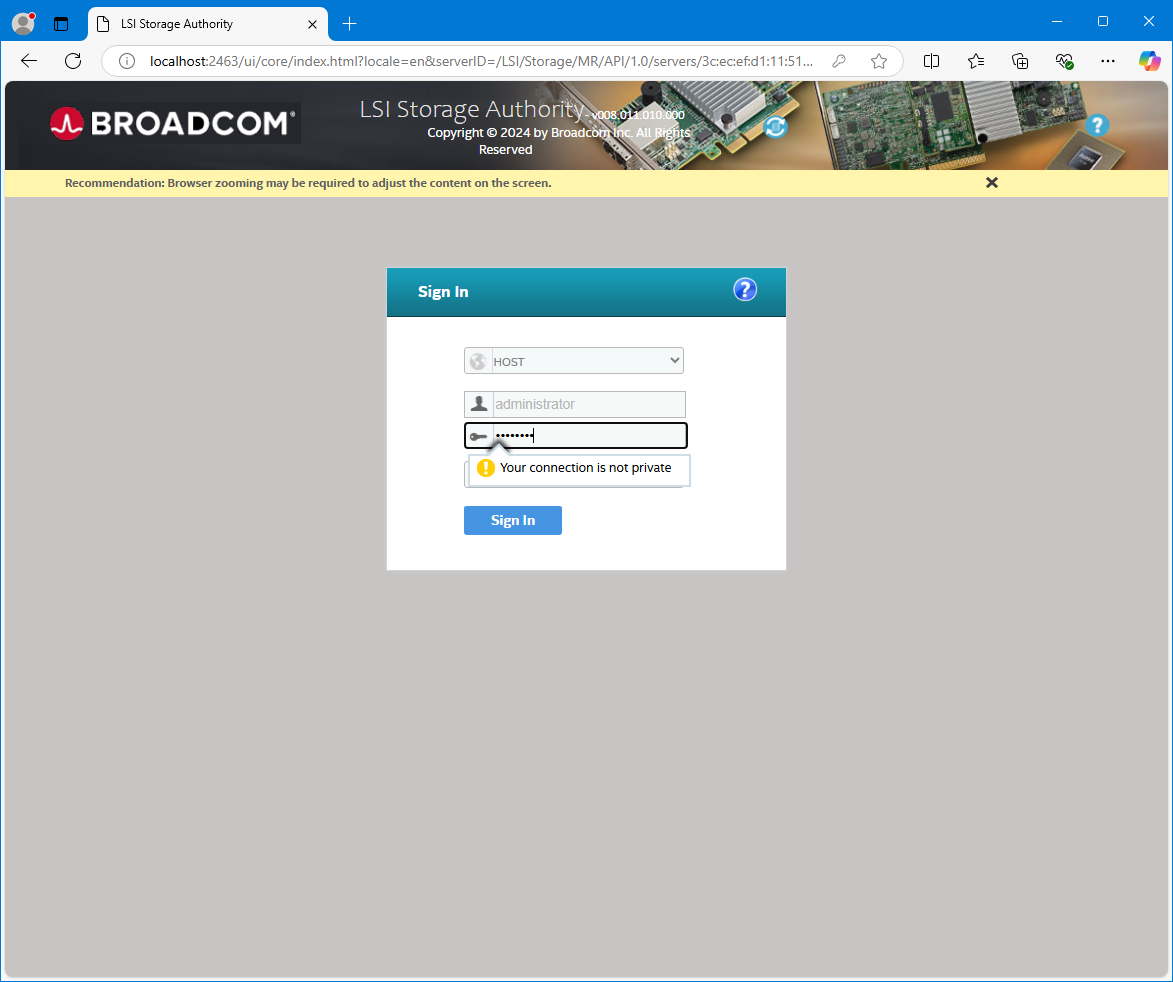Open Edge Settings and more menu

[x=1108, y=61]
